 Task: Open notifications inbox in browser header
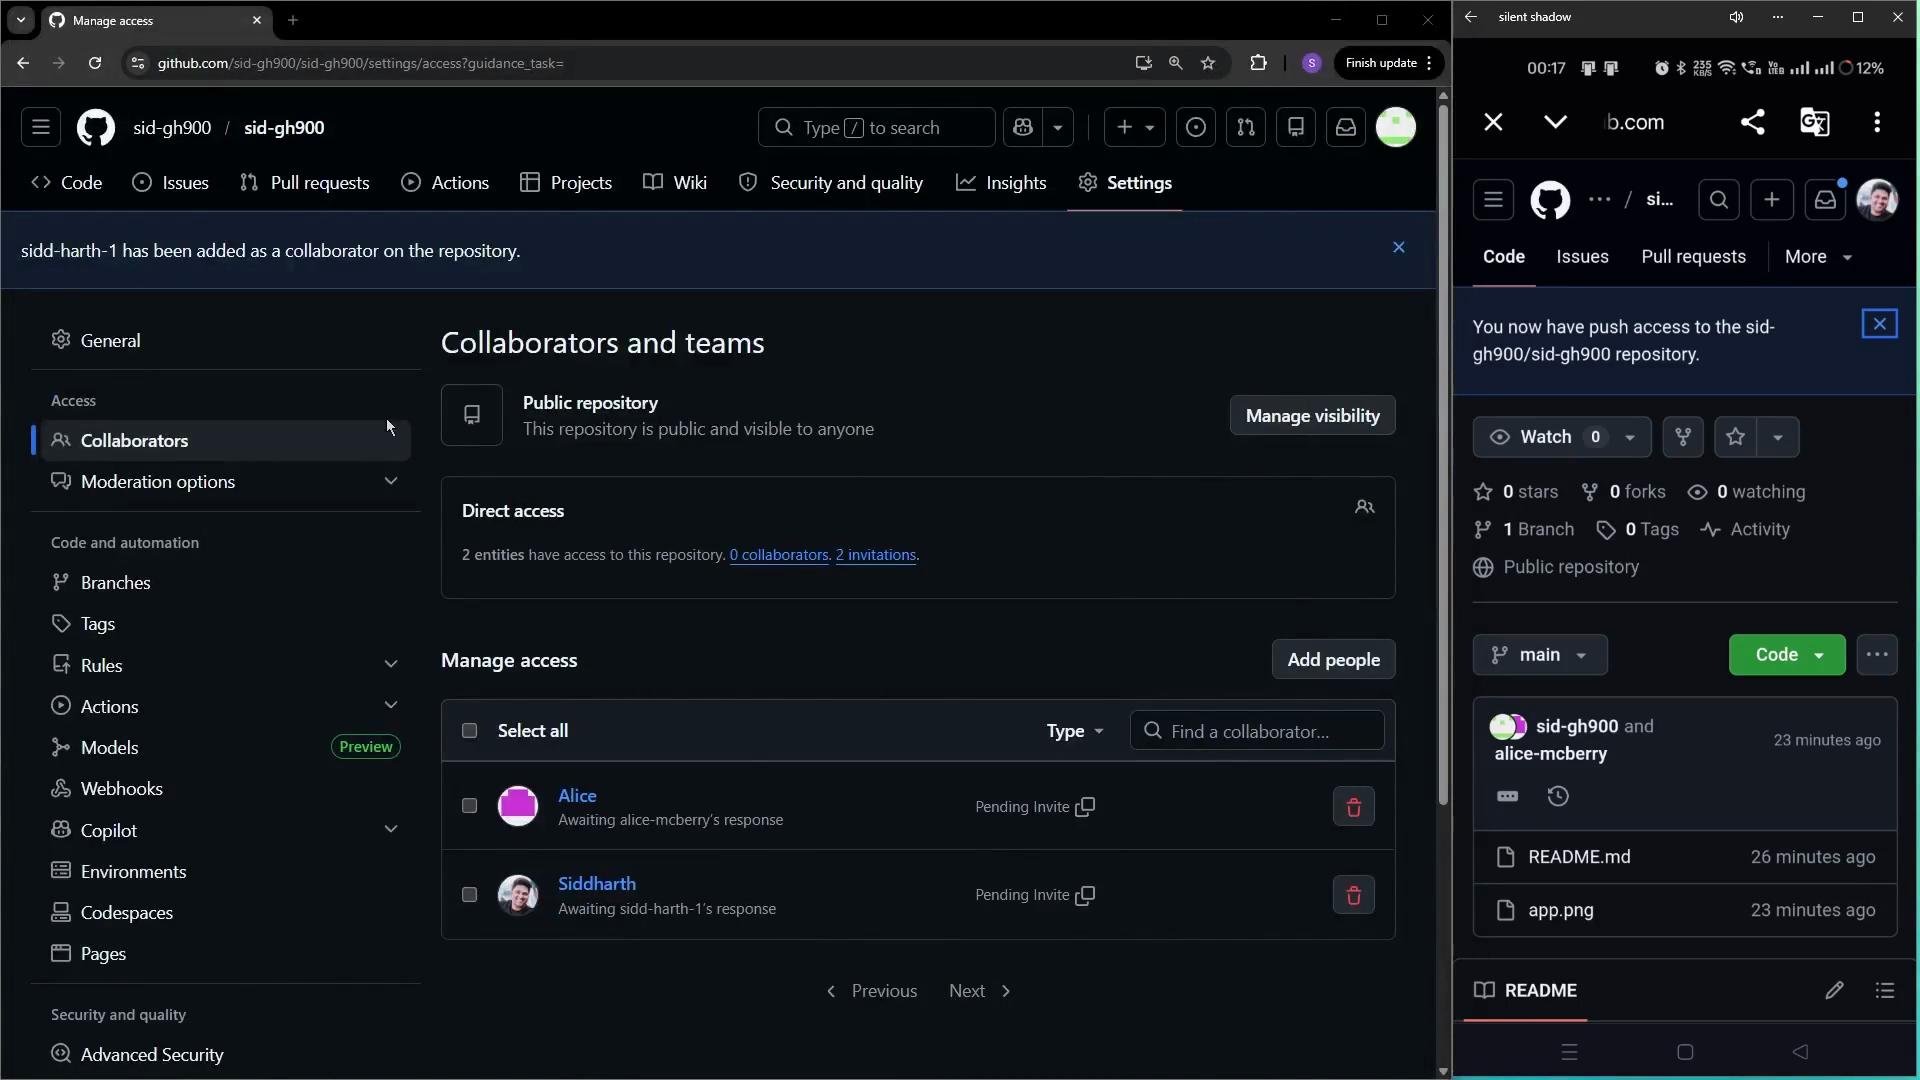[x=1346, y=127]
